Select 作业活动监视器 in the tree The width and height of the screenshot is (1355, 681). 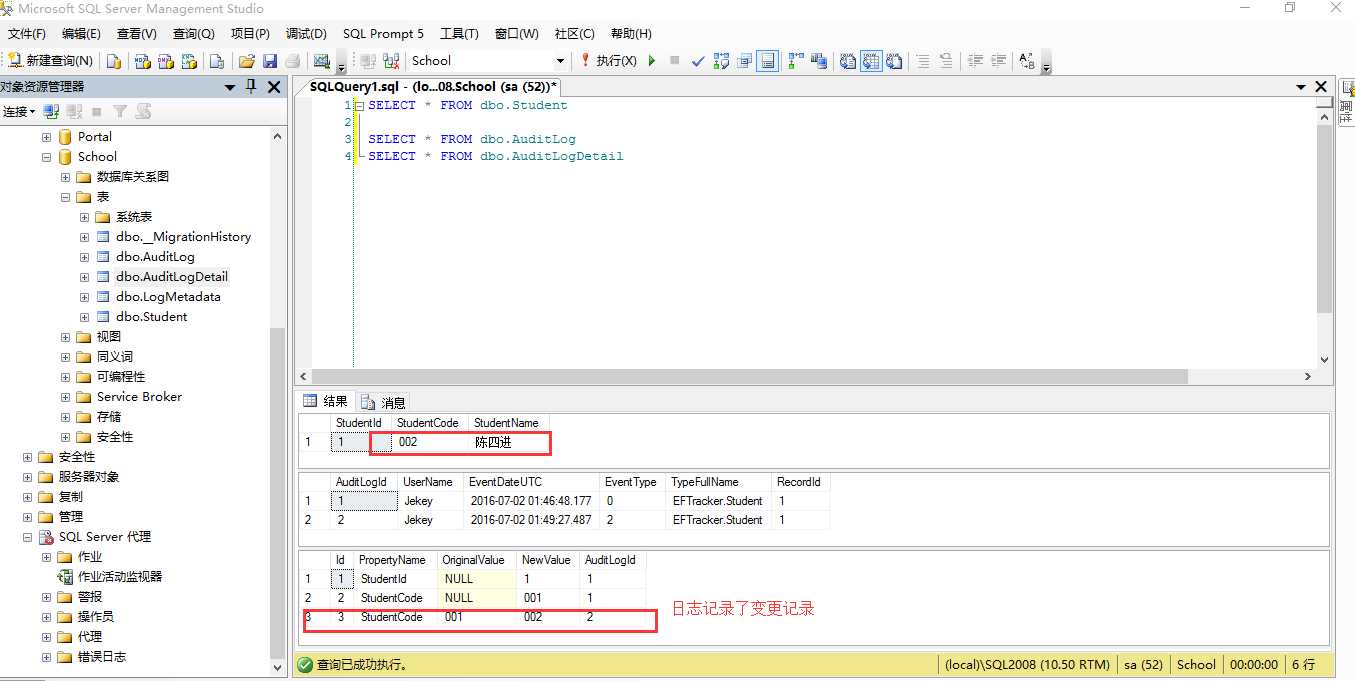coord(120,577)
